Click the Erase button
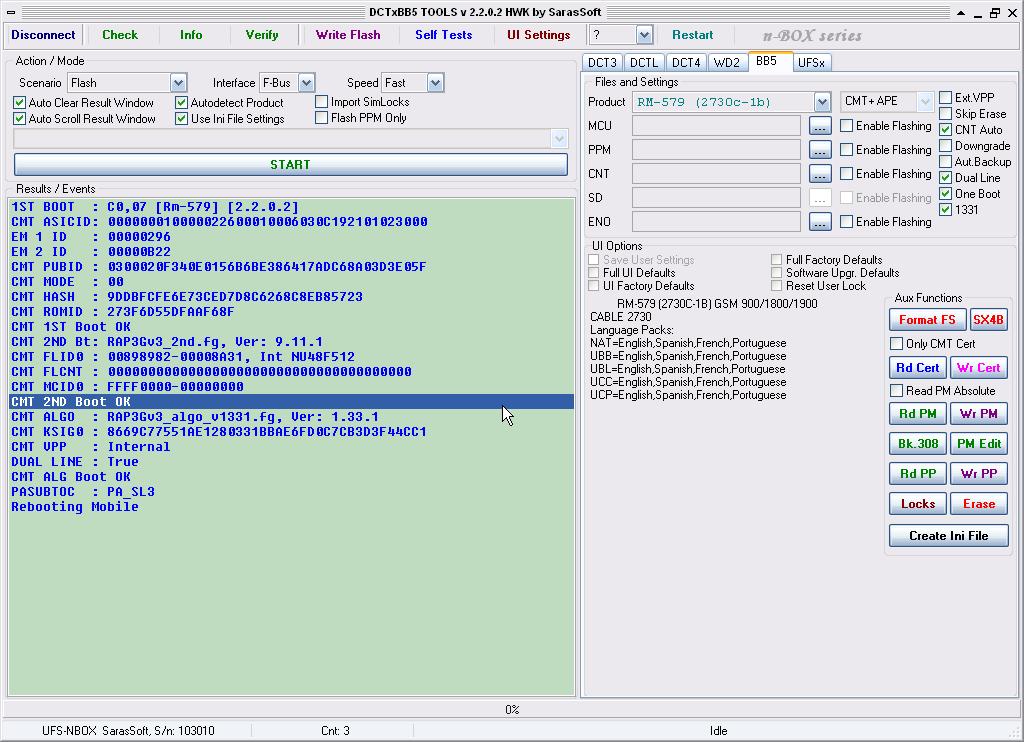Screen dimensions: 1024x742 point(979,504)
